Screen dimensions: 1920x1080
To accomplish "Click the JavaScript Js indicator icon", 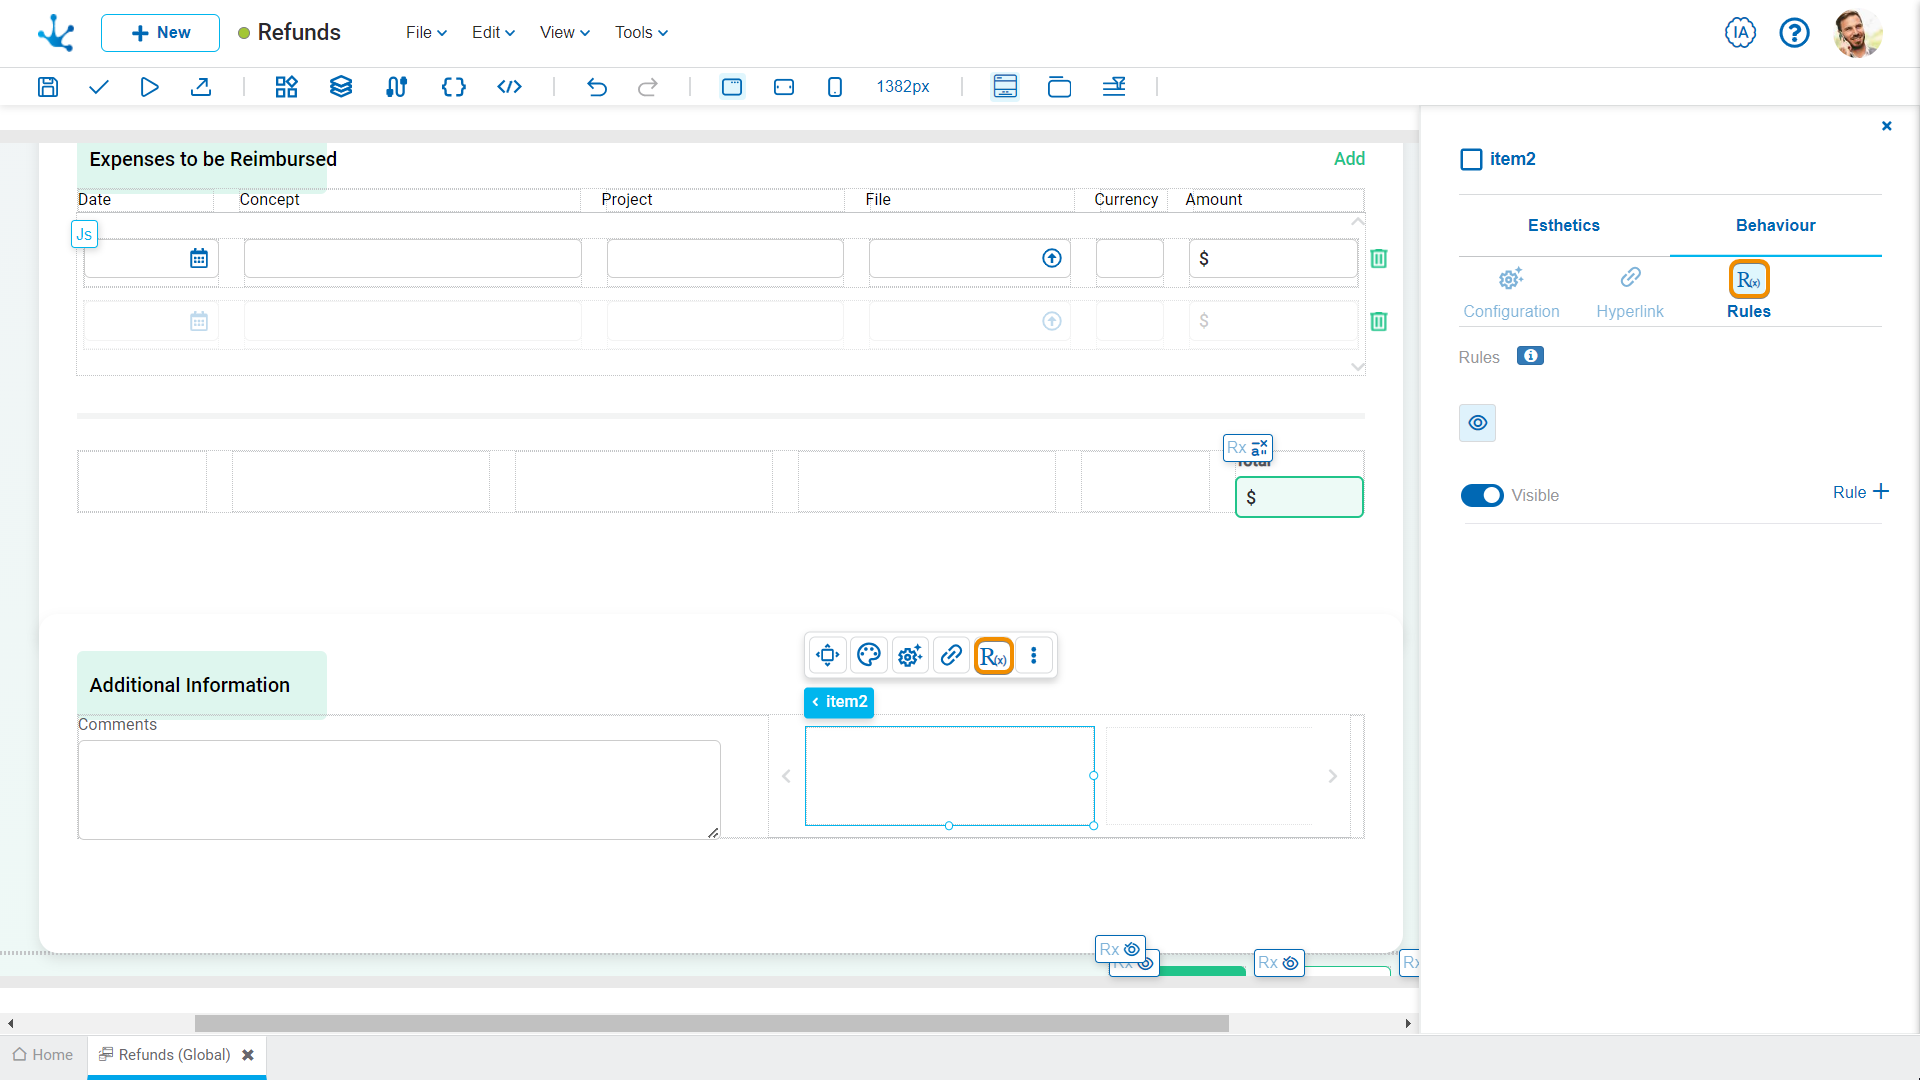I will [84, 233].
